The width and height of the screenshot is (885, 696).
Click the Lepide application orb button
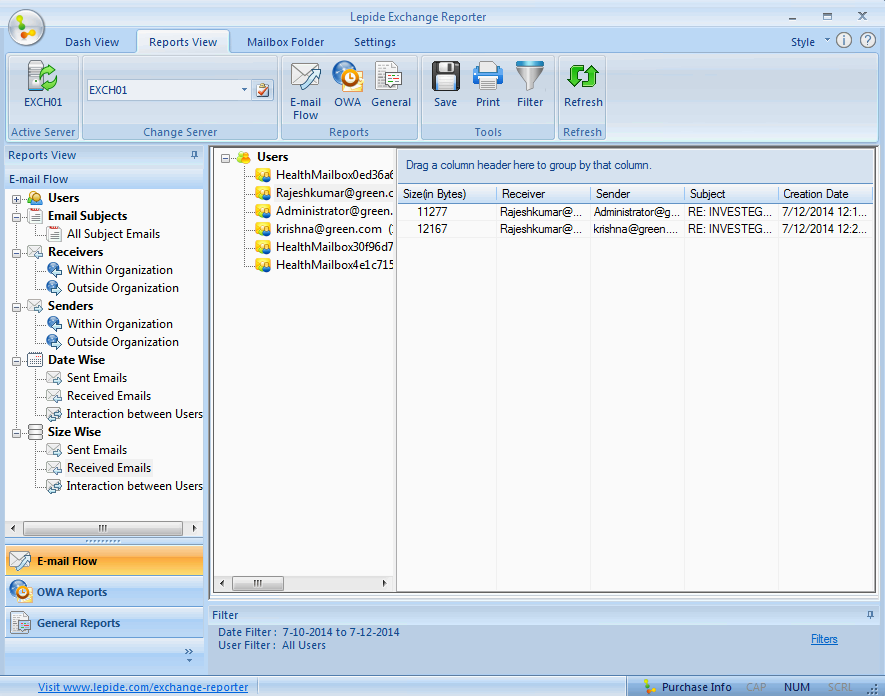(x=26, y=27)
